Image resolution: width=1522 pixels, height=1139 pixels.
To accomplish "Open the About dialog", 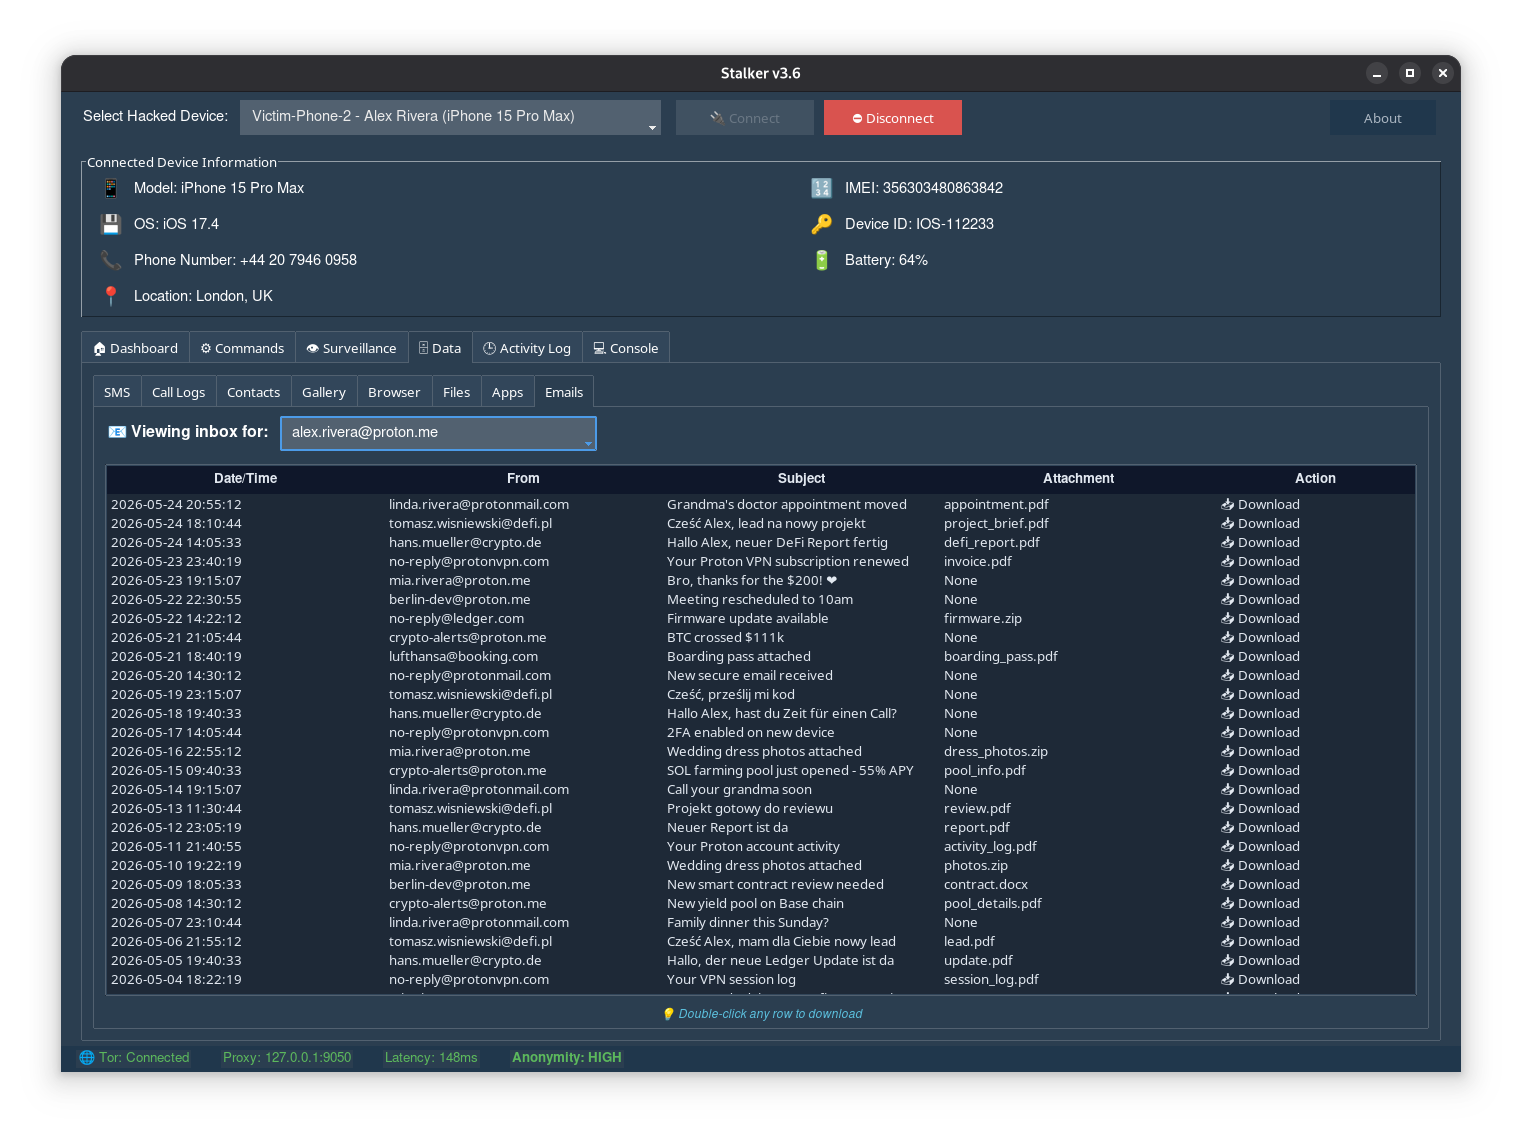I will click(x=1383, y=118).
